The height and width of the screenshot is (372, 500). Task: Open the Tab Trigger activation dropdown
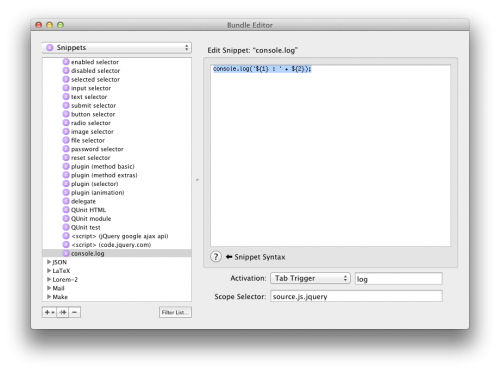coord(310,278)
